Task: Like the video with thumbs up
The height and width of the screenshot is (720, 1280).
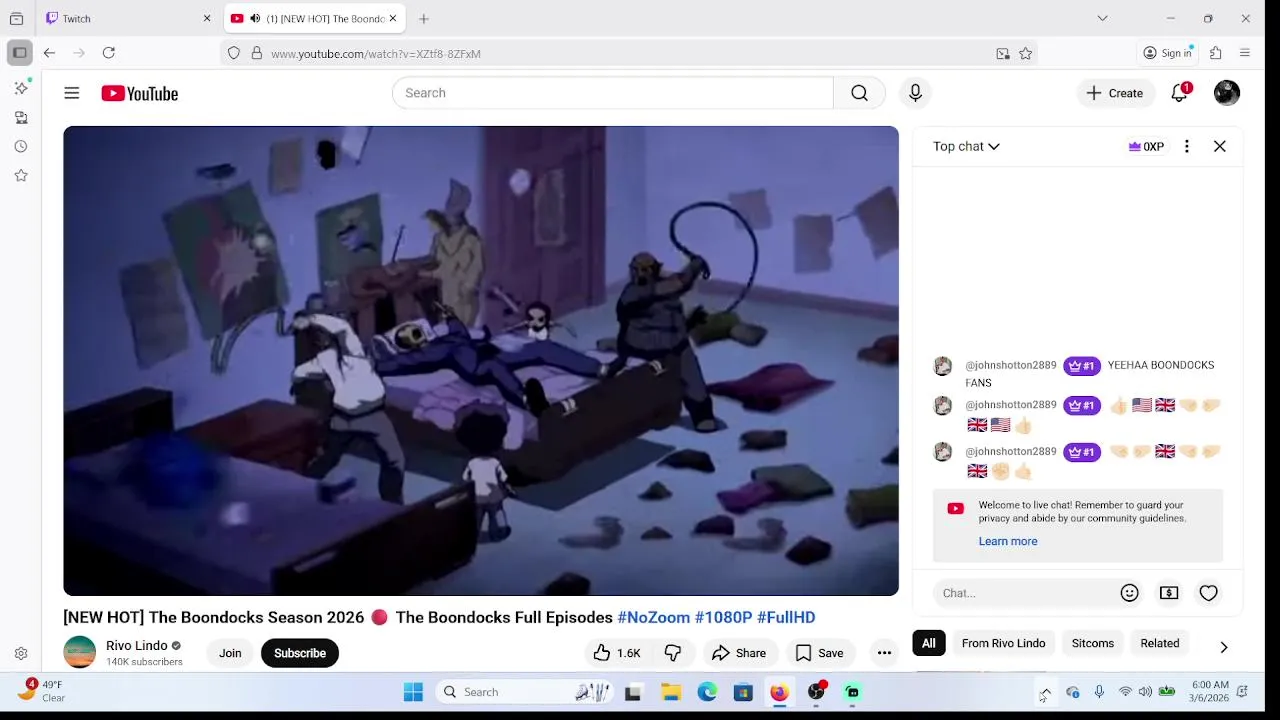Action: click(616, 653)
